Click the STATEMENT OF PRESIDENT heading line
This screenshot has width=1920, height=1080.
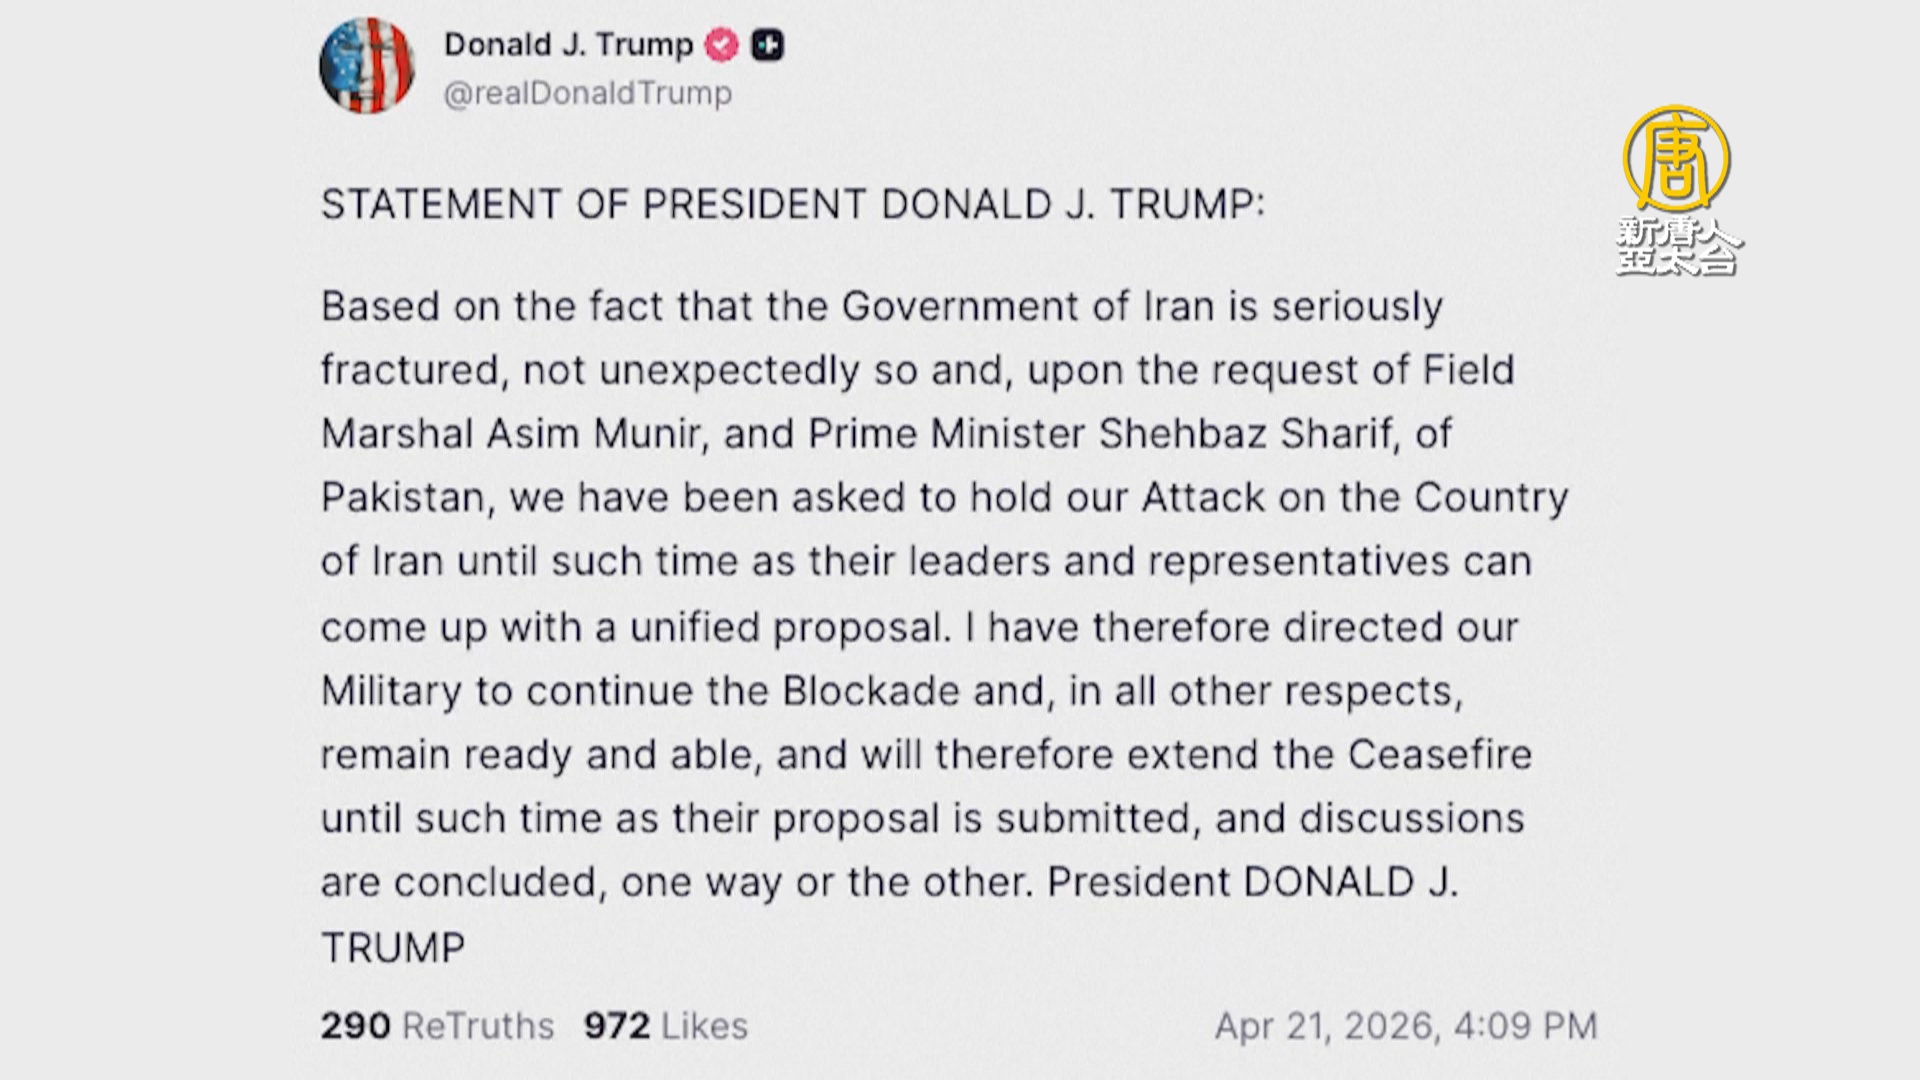pyautogui.click(x=792, y=204)
